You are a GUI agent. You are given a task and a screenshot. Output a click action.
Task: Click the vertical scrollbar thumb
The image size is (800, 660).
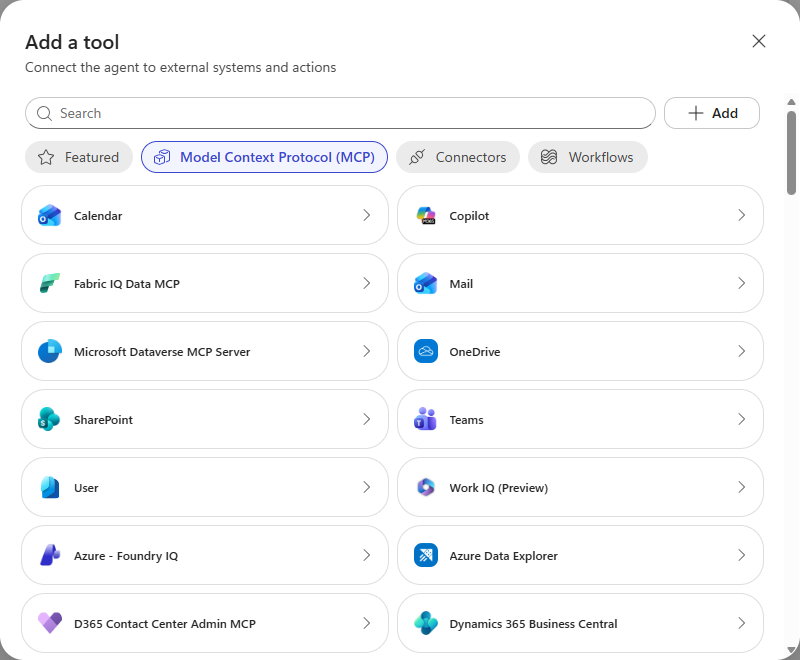[x=791, y=153]
